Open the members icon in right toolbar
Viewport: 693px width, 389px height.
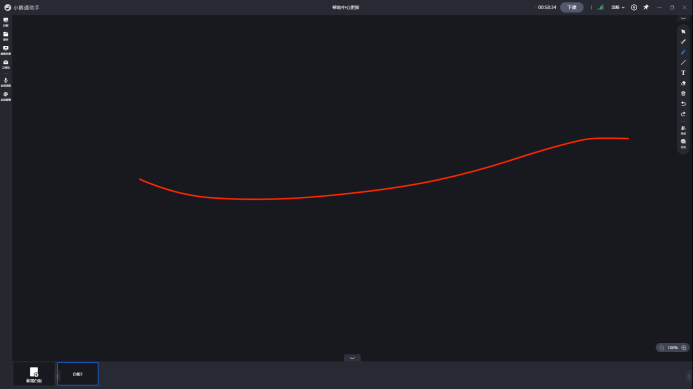[683, 130]
